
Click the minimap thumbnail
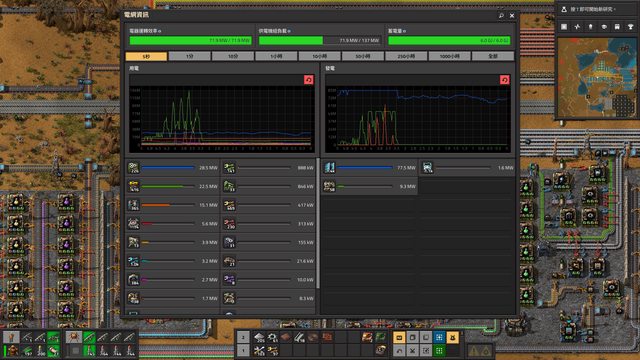point(597,77)
